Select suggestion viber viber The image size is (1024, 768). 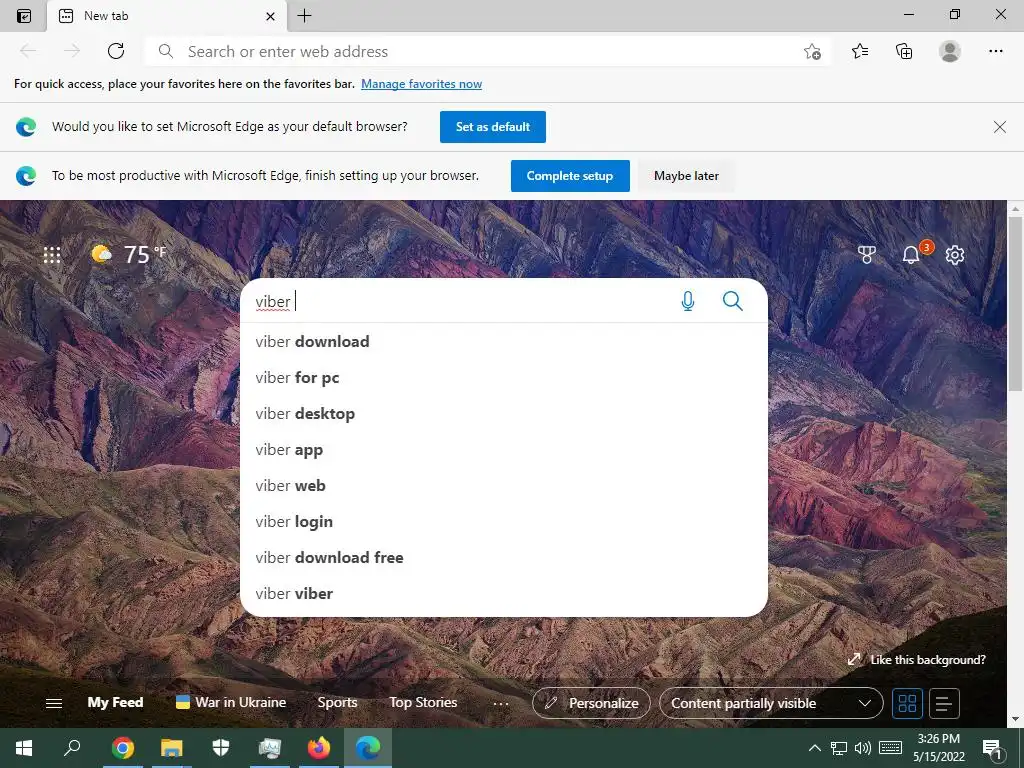504,593
